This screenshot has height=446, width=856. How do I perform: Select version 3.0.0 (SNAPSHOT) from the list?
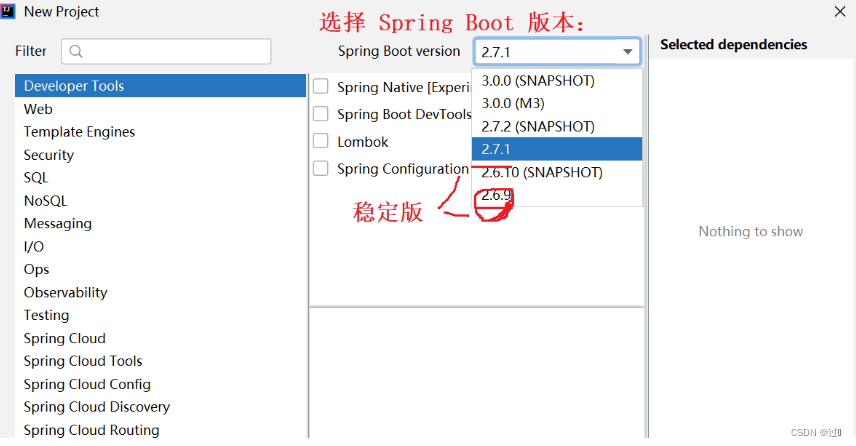coord(557,81)
